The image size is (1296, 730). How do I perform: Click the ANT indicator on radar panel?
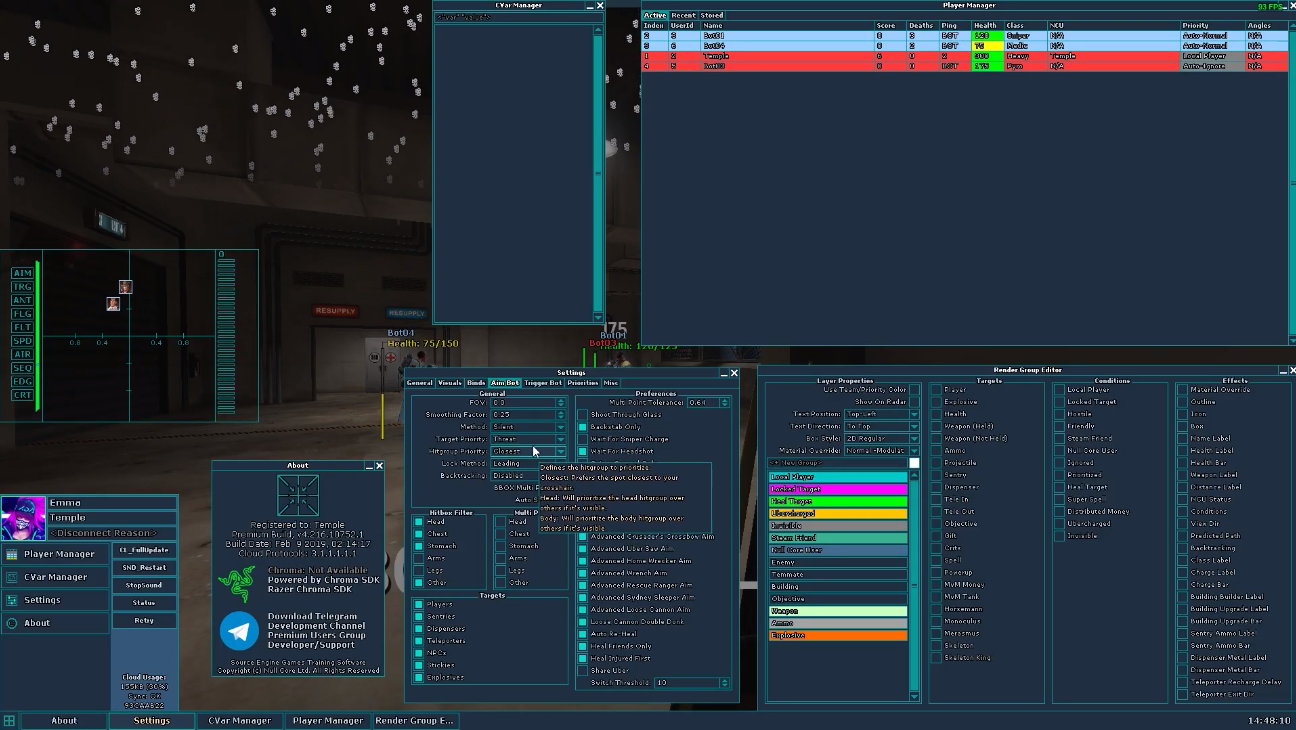[22, 300]
